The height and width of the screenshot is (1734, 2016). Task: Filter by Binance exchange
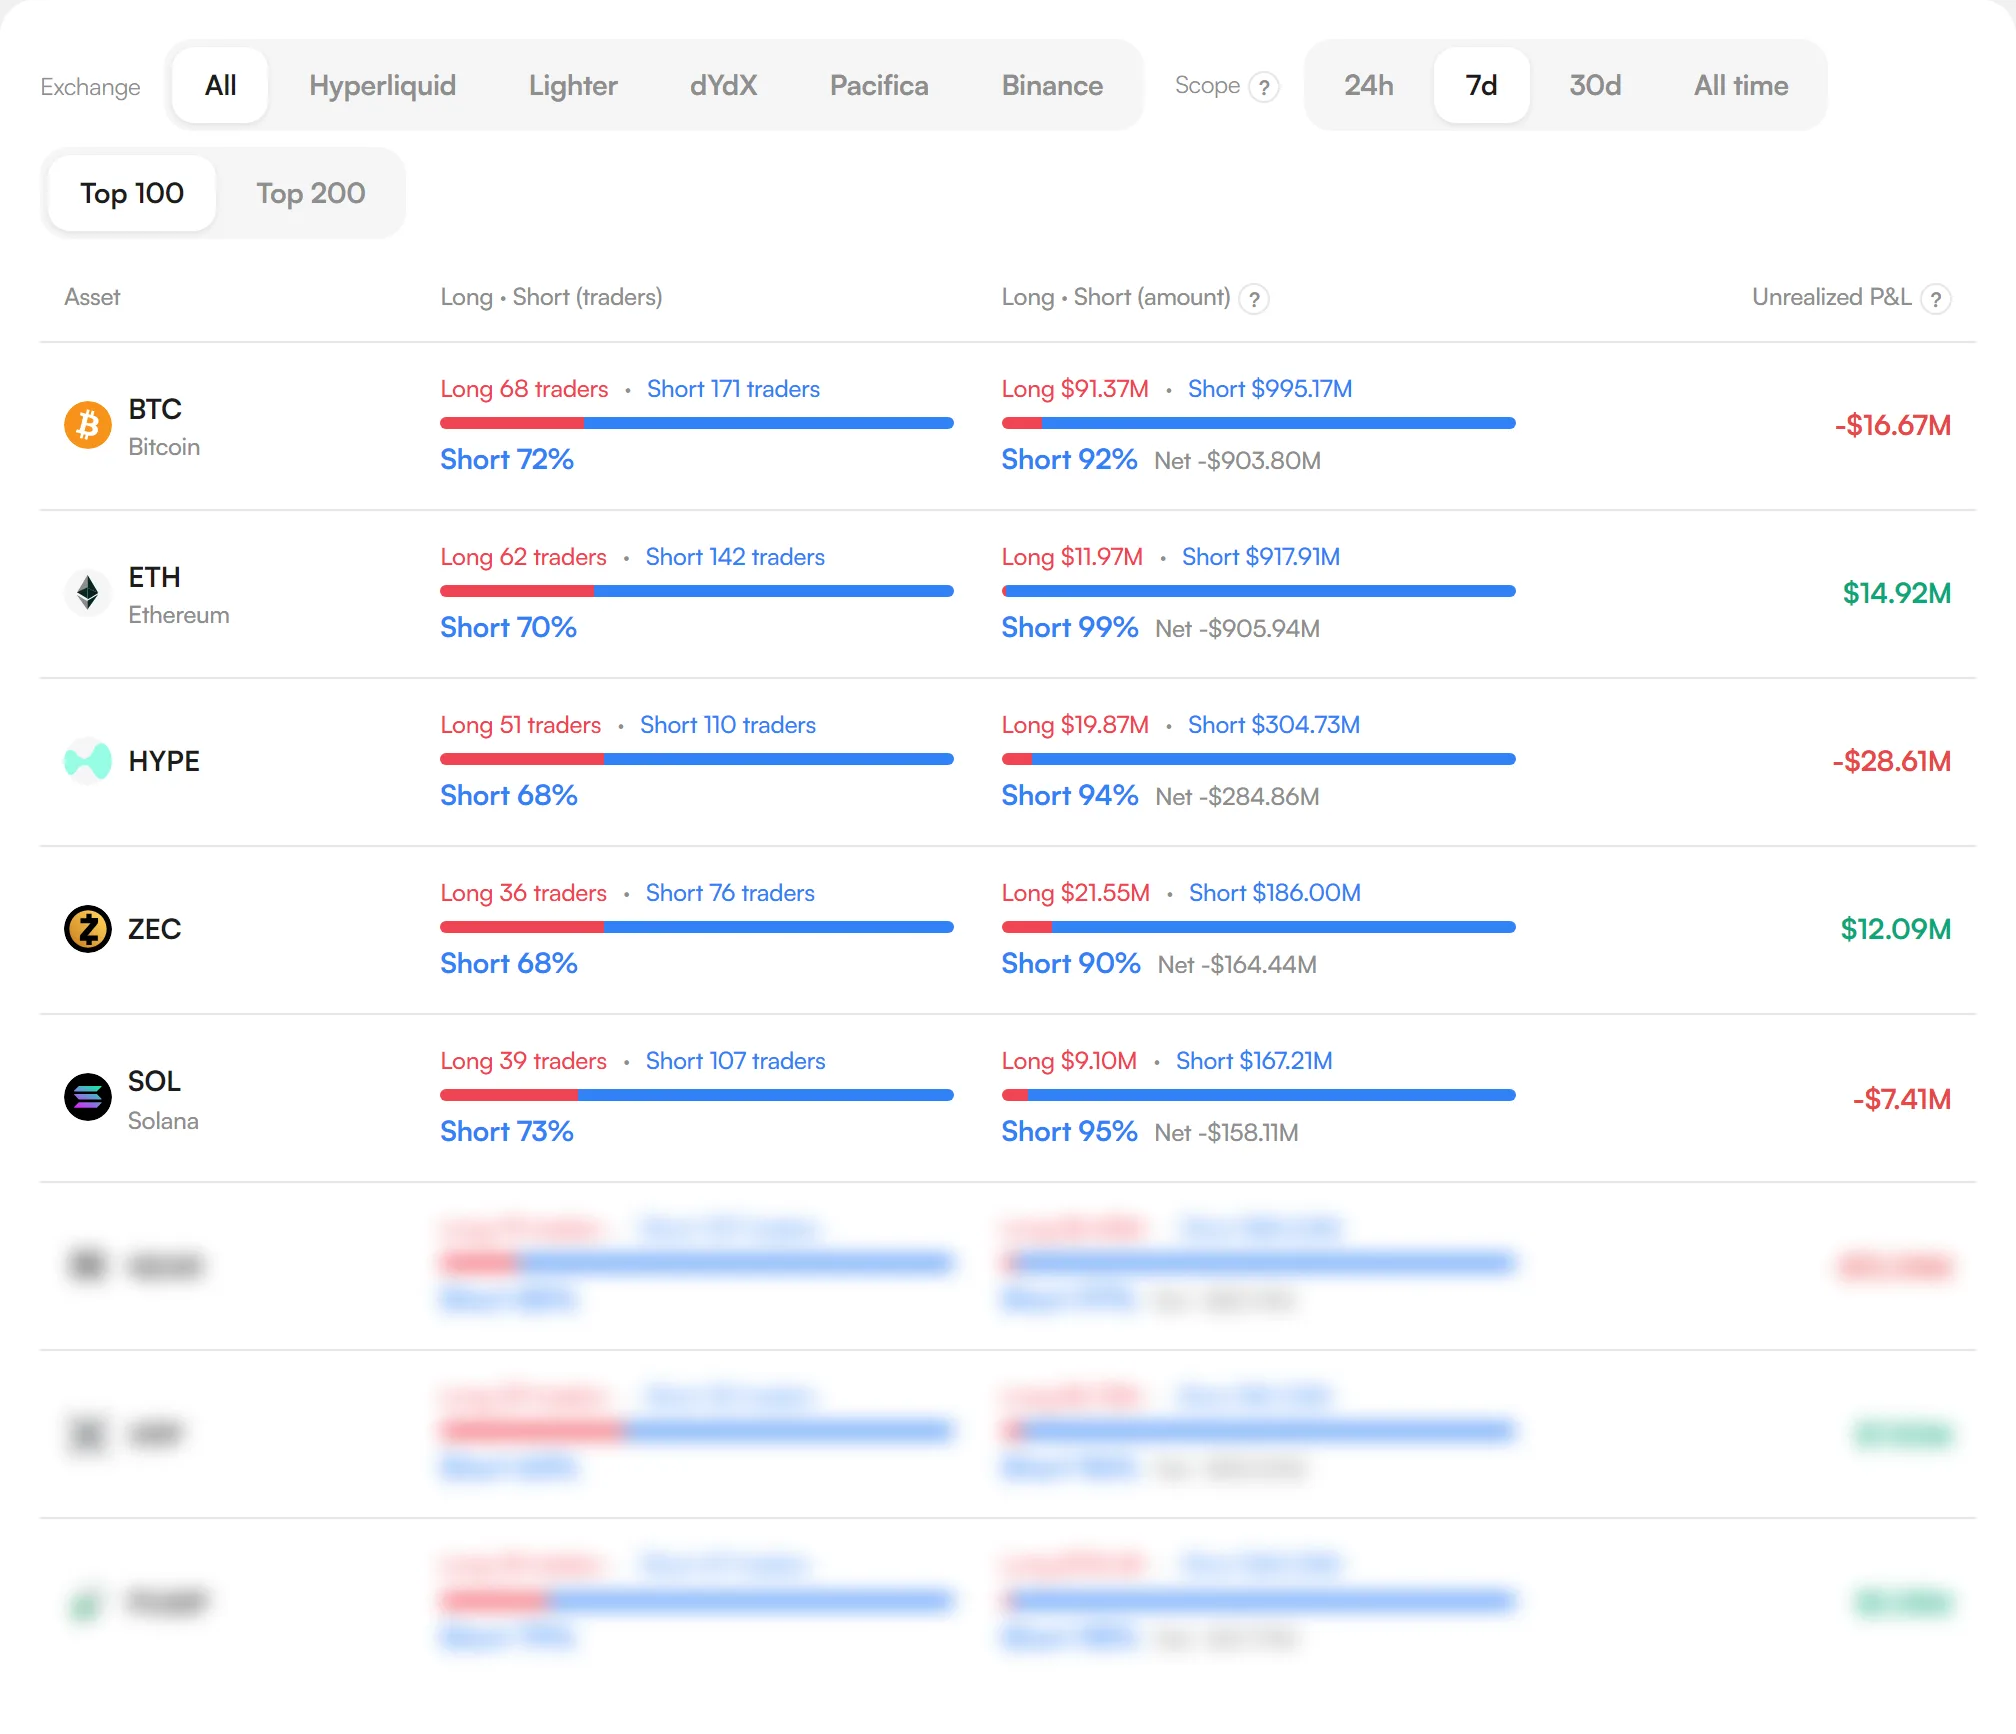1052,86
